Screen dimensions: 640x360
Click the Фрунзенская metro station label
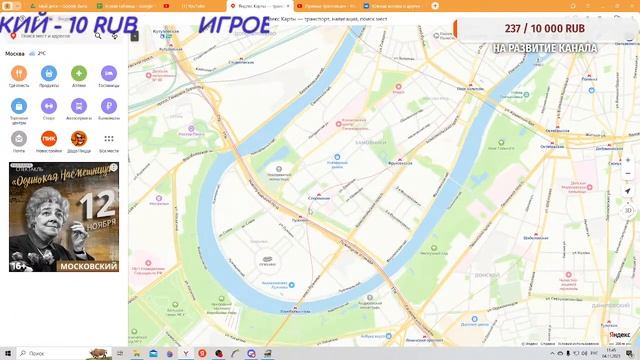[x=400, y=162]
